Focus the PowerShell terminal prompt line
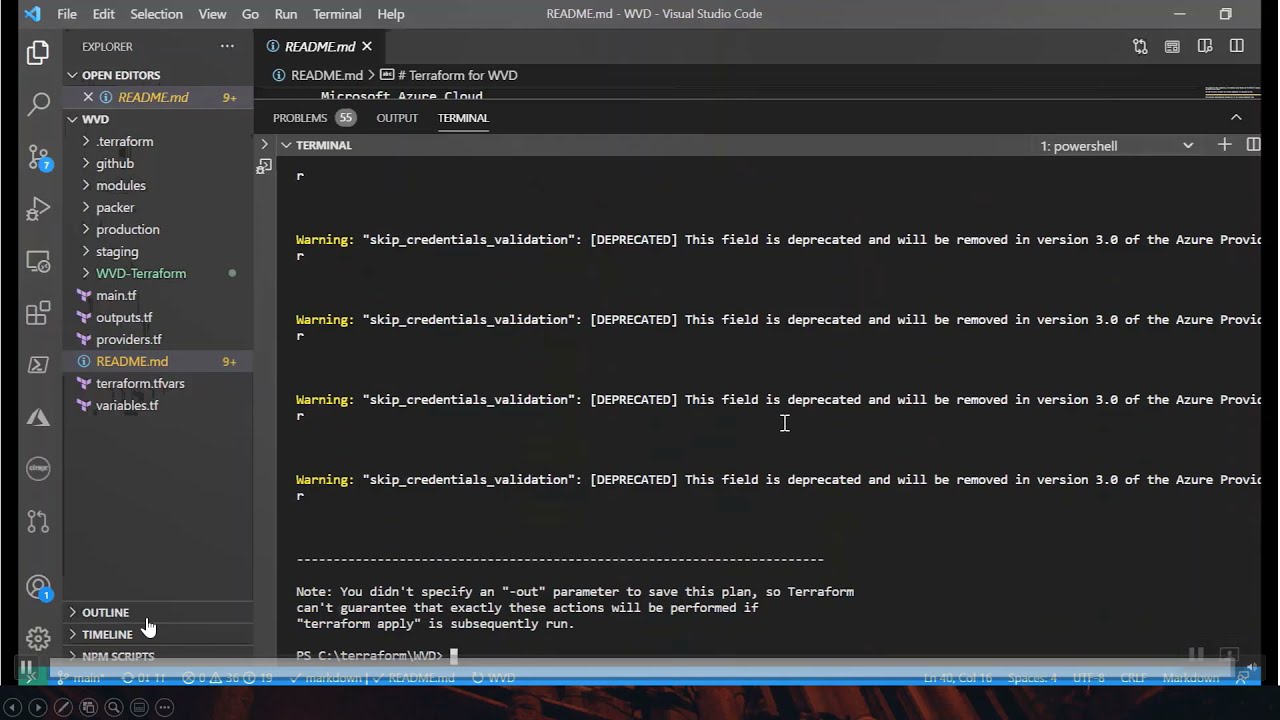Viewport: 1280px width, 720px height. point(376,656)
